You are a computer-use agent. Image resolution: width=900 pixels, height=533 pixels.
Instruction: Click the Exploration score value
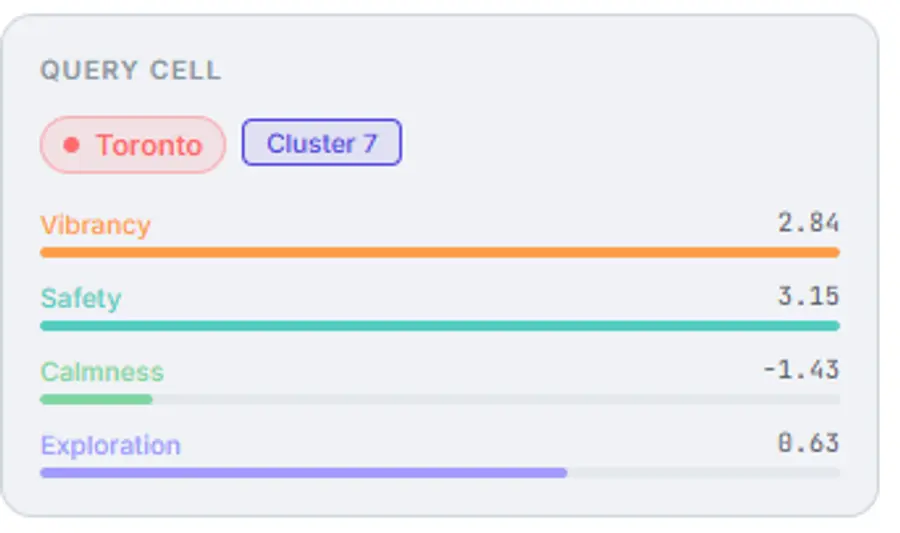(x=808, y=443)
